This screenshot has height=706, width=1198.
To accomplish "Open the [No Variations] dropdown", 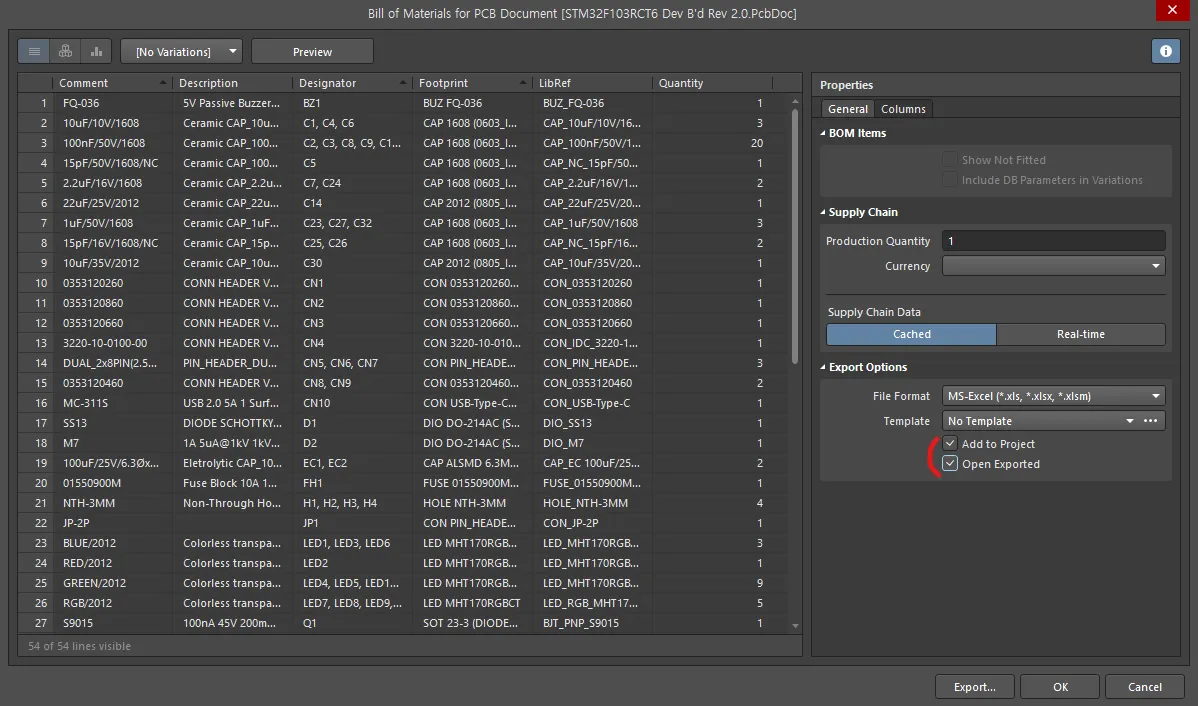I will [231, 50].
